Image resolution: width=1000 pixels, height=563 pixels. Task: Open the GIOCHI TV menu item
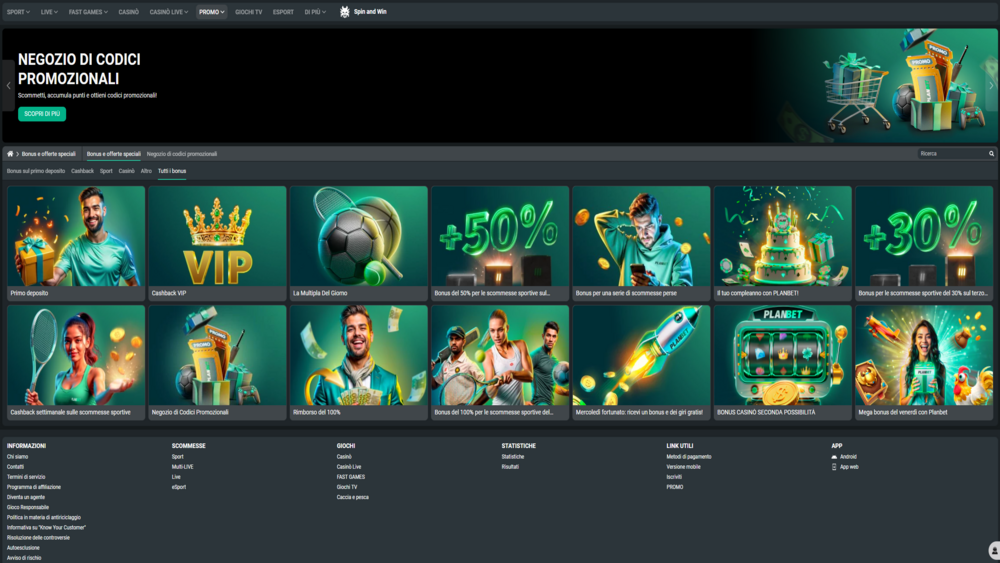[x=249, y=12]
